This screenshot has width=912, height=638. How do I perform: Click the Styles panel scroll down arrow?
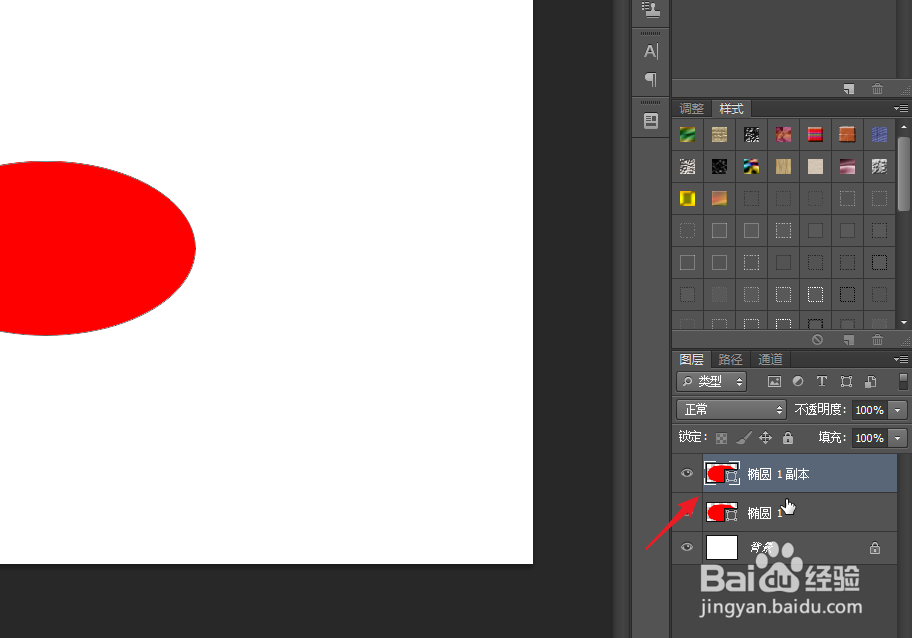pyautogui.click(x=904, y=322)
